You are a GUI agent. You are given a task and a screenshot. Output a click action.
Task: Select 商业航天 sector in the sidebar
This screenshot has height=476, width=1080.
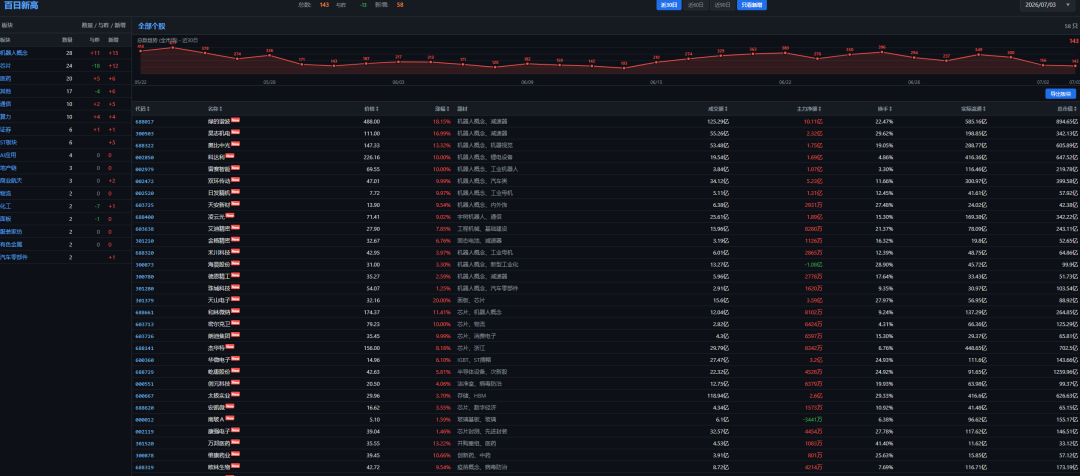coord(11,180)
